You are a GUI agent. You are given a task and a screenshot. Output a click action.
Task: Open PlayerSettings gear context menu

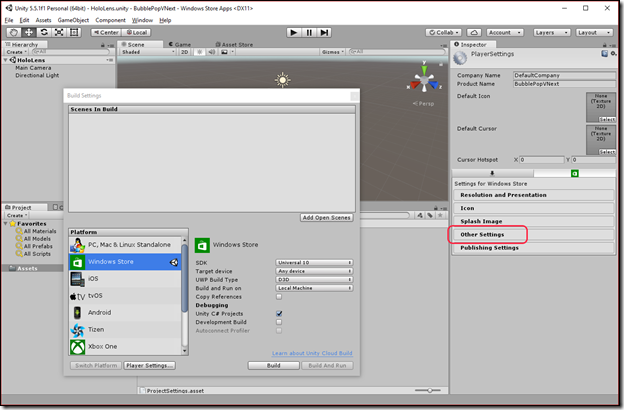(613, 54)
